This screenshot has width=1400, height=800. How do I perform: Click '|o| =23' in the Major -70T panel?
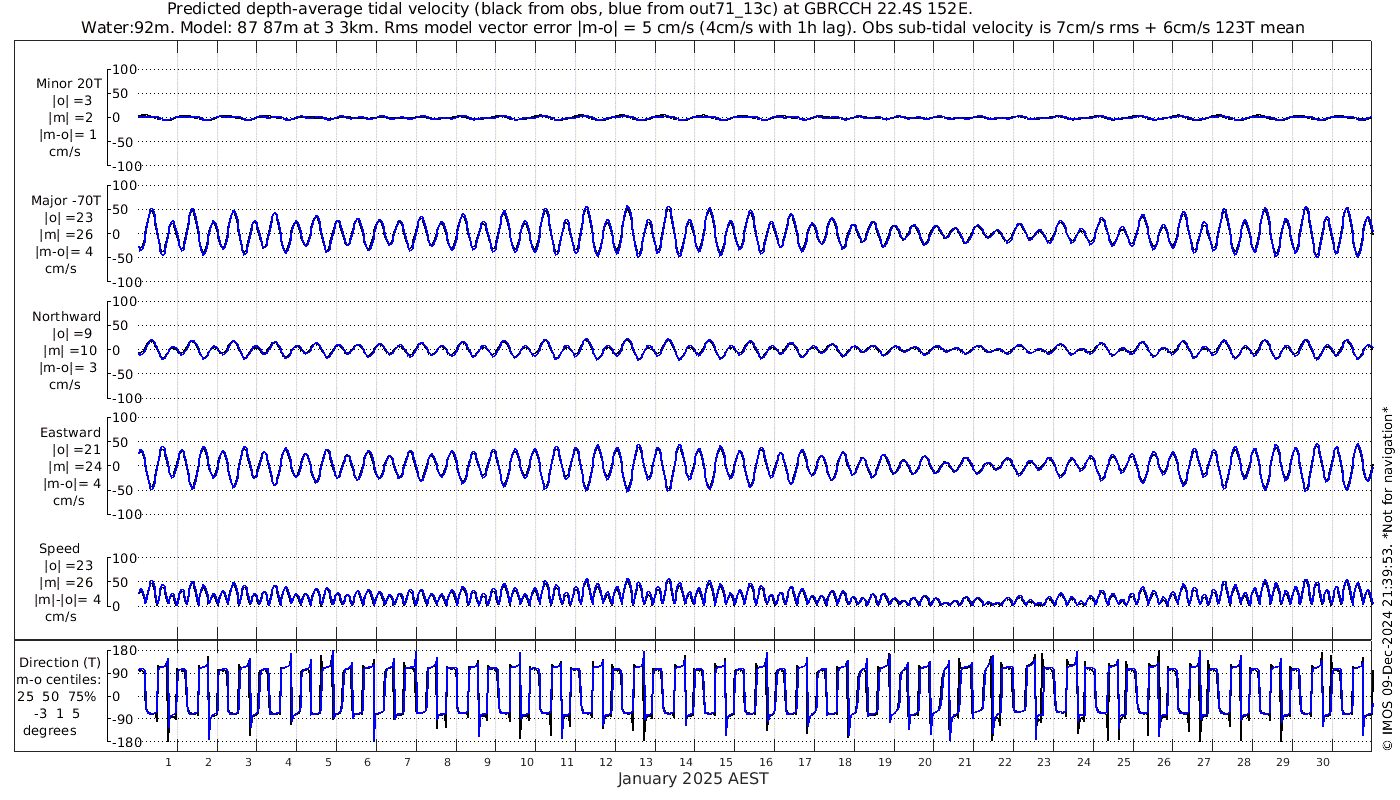[67, 218]
